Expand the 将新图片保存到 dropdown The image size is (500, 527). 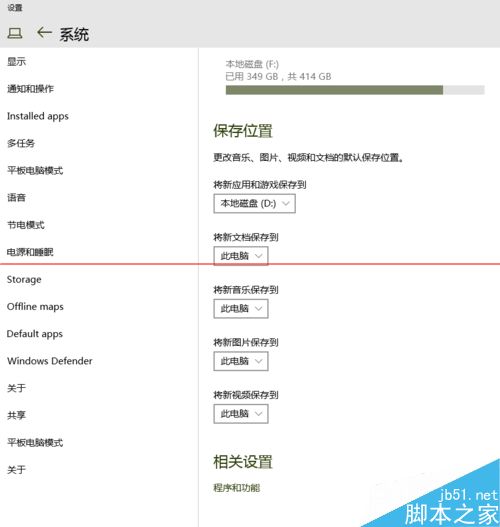(241, 361)
